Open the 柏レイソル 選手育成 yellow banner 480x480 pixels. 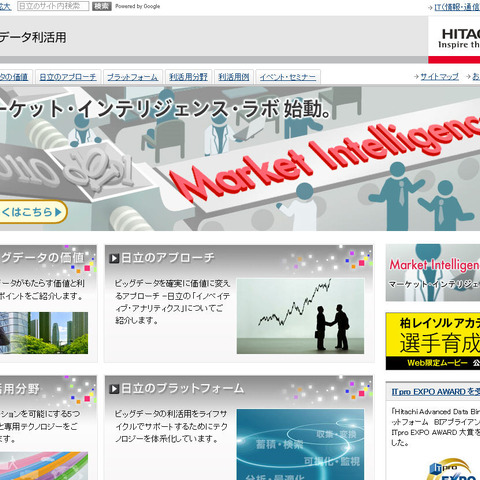pyautogui.click(x=433, y=341)
